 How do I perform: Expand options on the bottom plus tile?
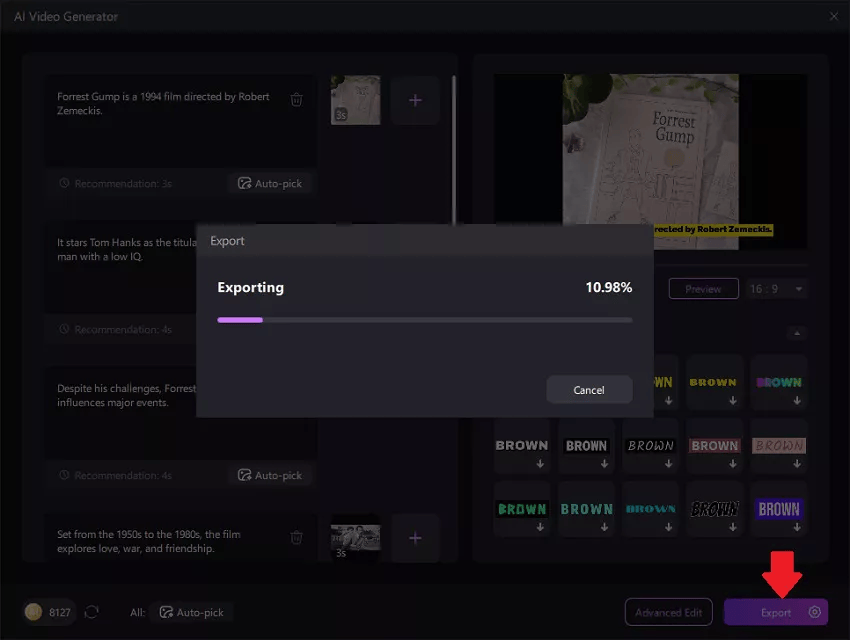point(415,538)
